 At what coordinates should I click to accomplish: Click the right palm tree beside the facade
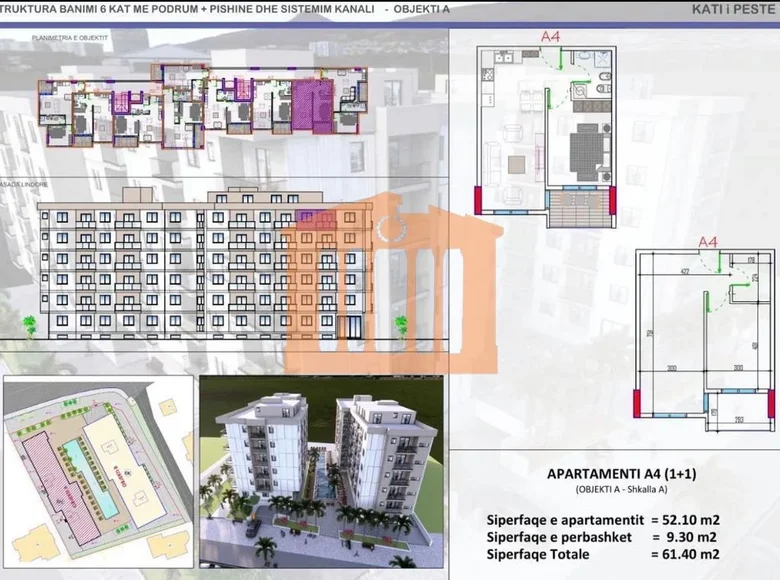pos(401,327)
